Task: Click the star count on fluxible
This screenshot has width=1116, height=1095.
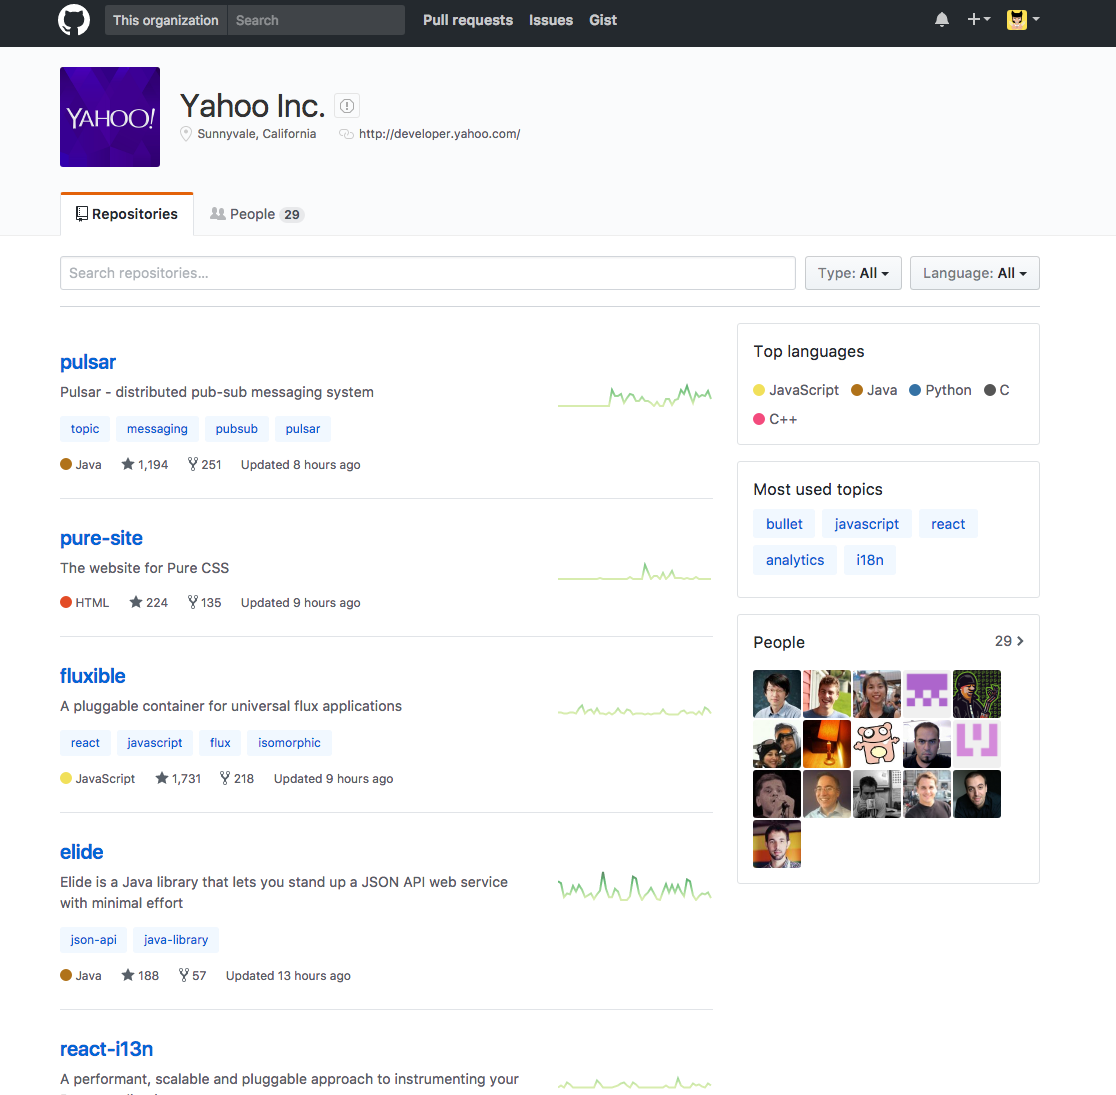Action: pos(178,778)
